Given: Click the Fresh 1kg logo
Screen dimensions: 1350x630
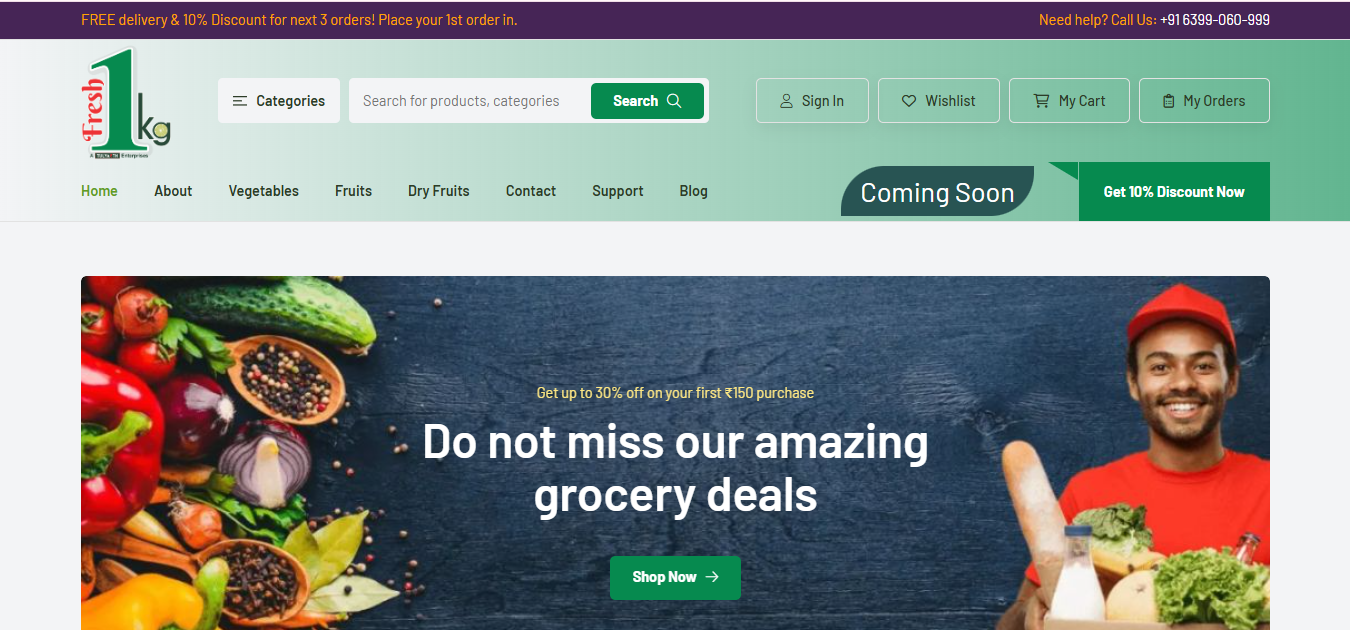Looking at the screenshot, I should click(126, 104).
